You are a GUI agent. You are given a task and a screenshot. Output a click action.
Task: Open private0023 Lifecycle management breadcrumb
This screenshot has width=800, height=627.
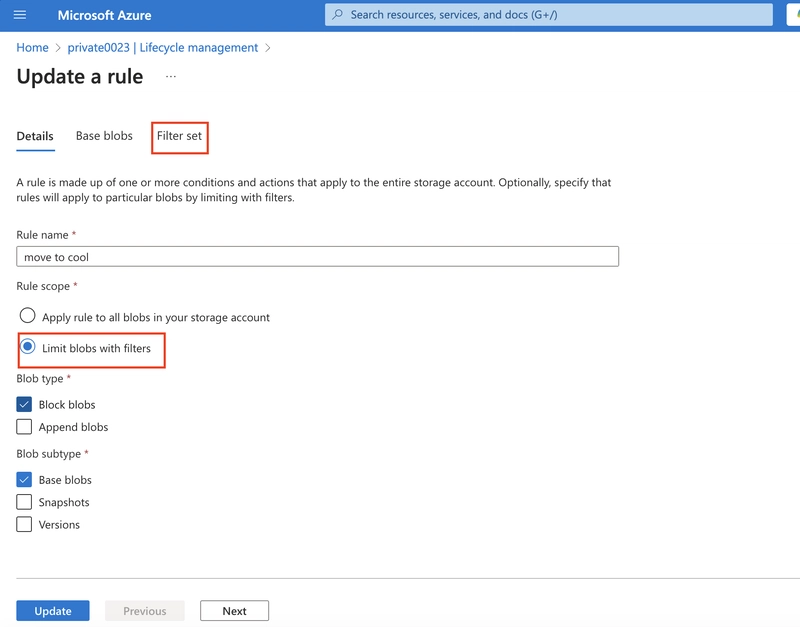(x=163, y=47)
